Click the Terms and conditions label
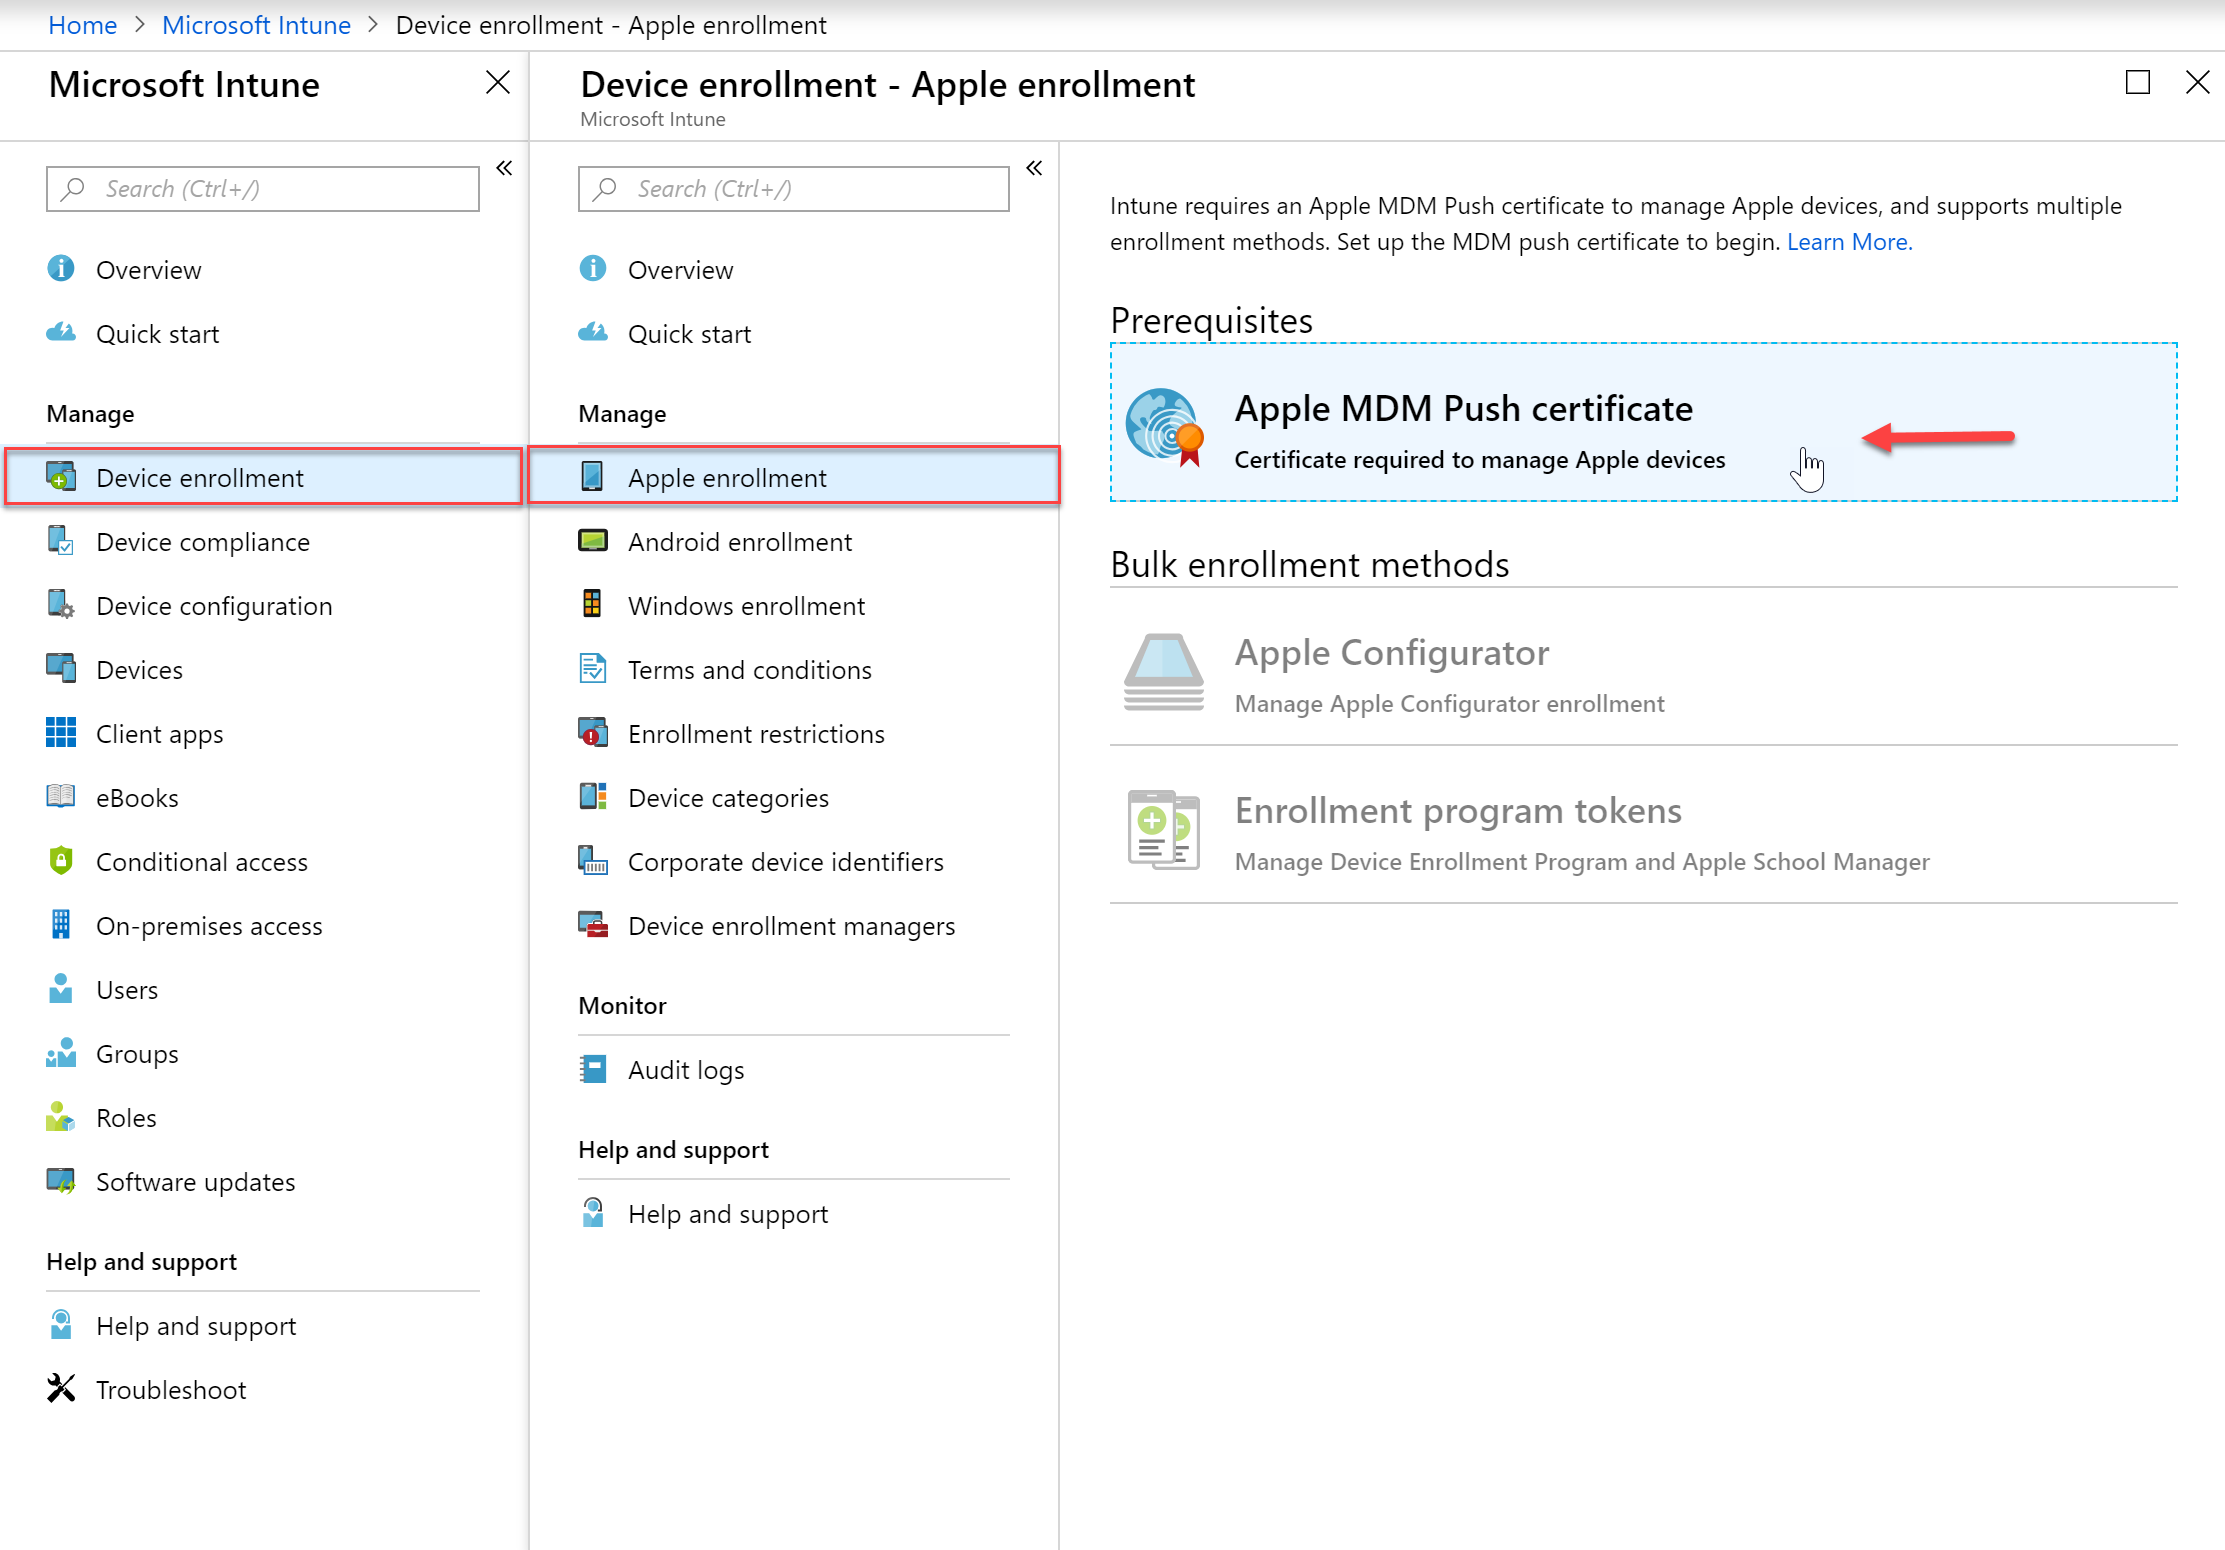The image size is (2225, 1550). [750, 670]
